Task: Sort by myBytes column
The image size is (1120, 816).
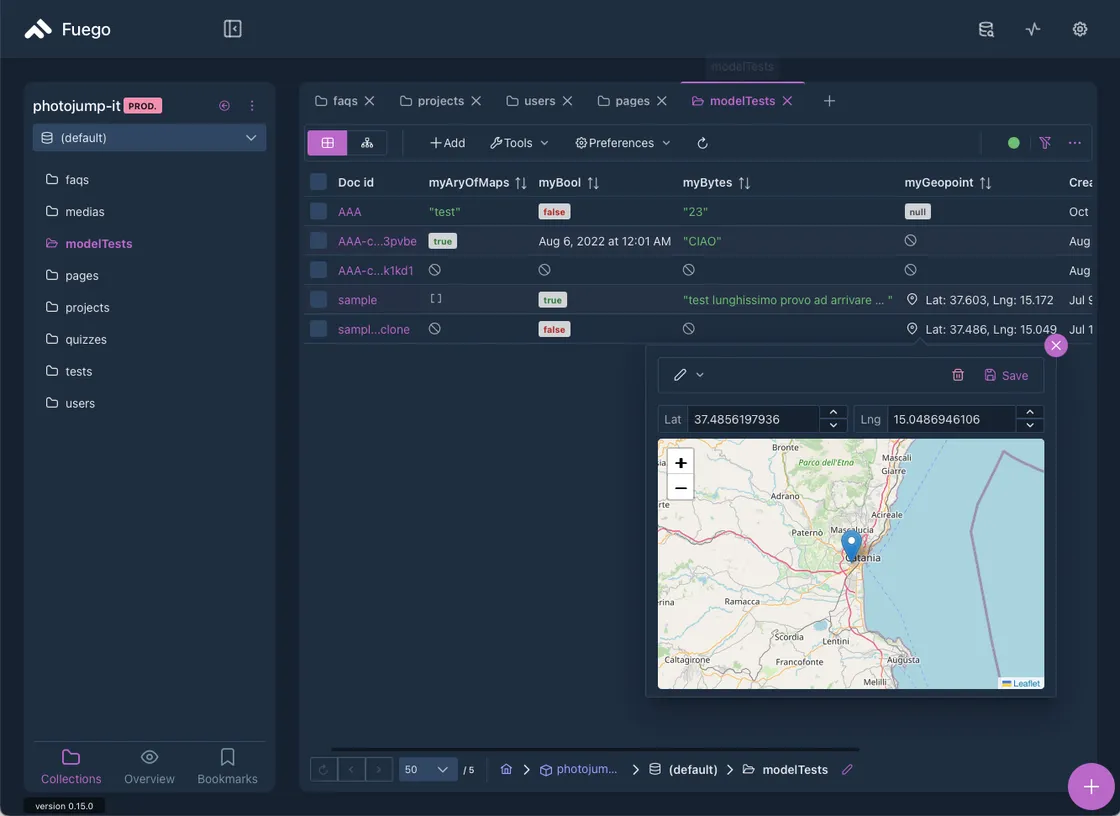Action: 744,183
